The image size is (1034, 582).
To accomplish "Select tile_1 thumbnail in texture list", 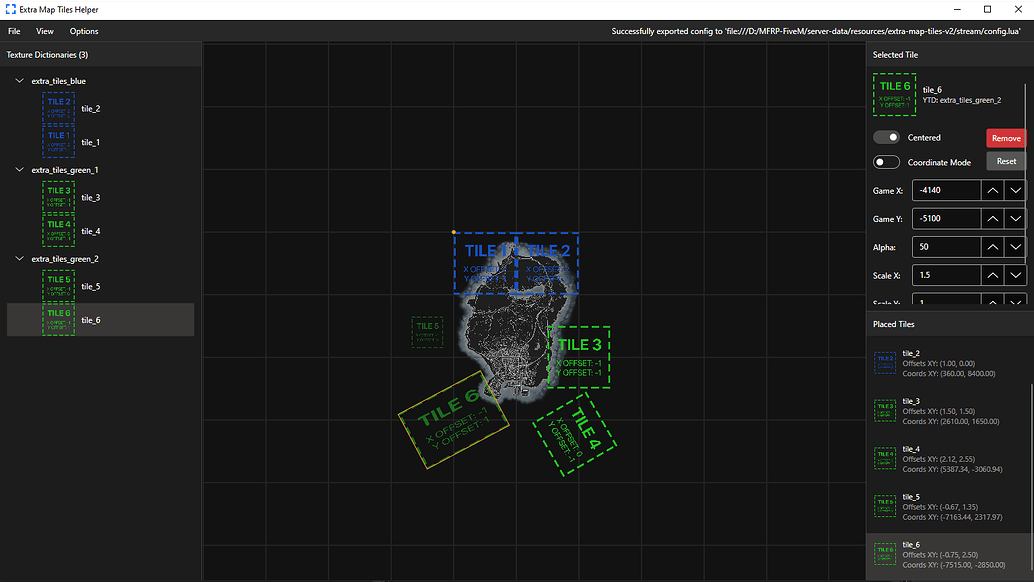I will [59, 142].
